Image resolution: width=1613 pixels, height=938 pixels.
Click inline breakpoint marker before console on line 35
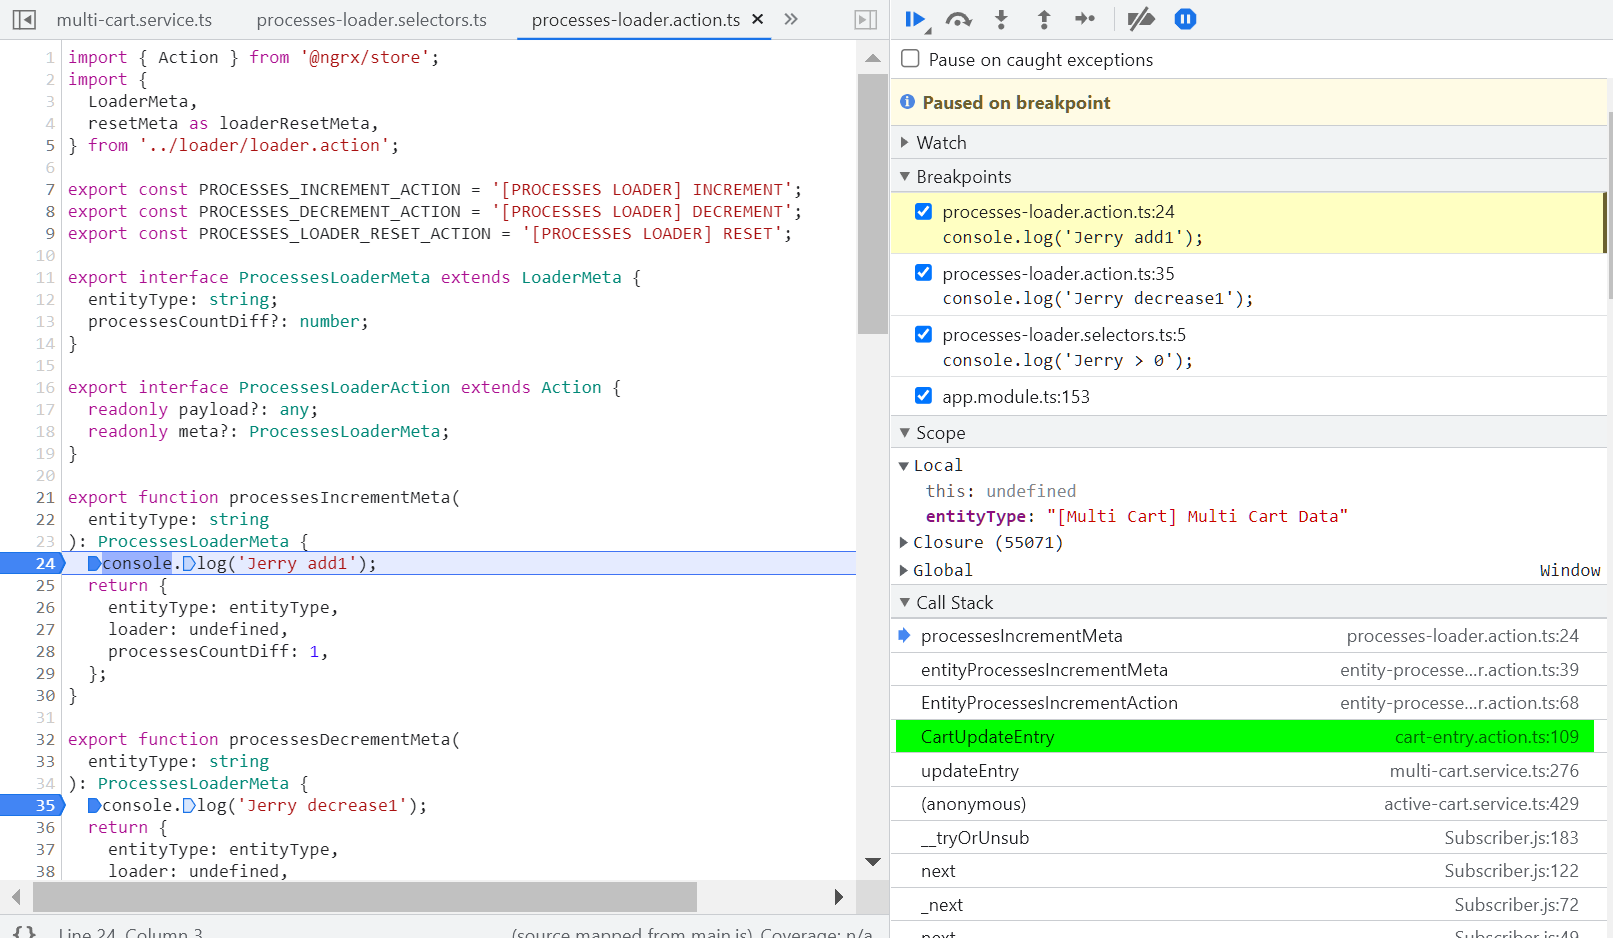[x=94, y=806]
